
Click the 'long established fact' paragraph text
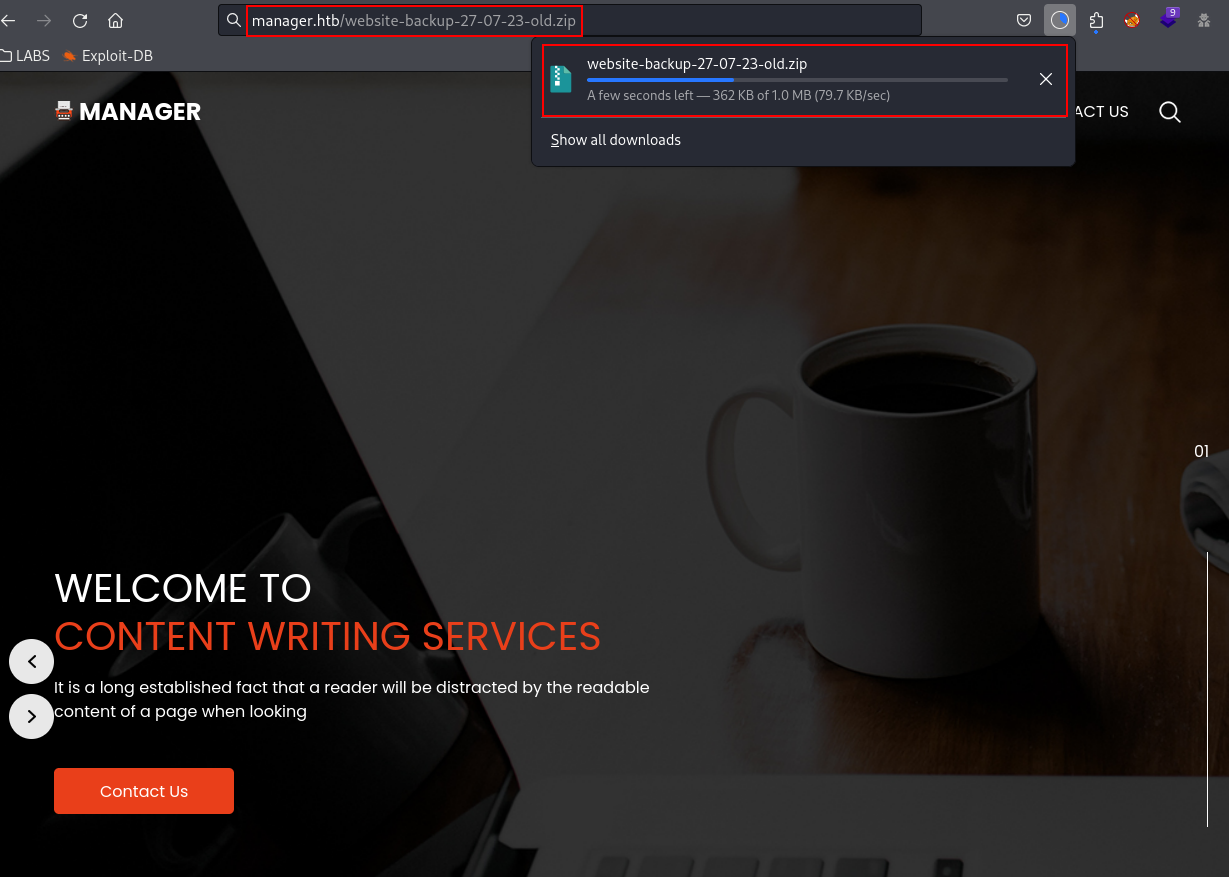352,700
